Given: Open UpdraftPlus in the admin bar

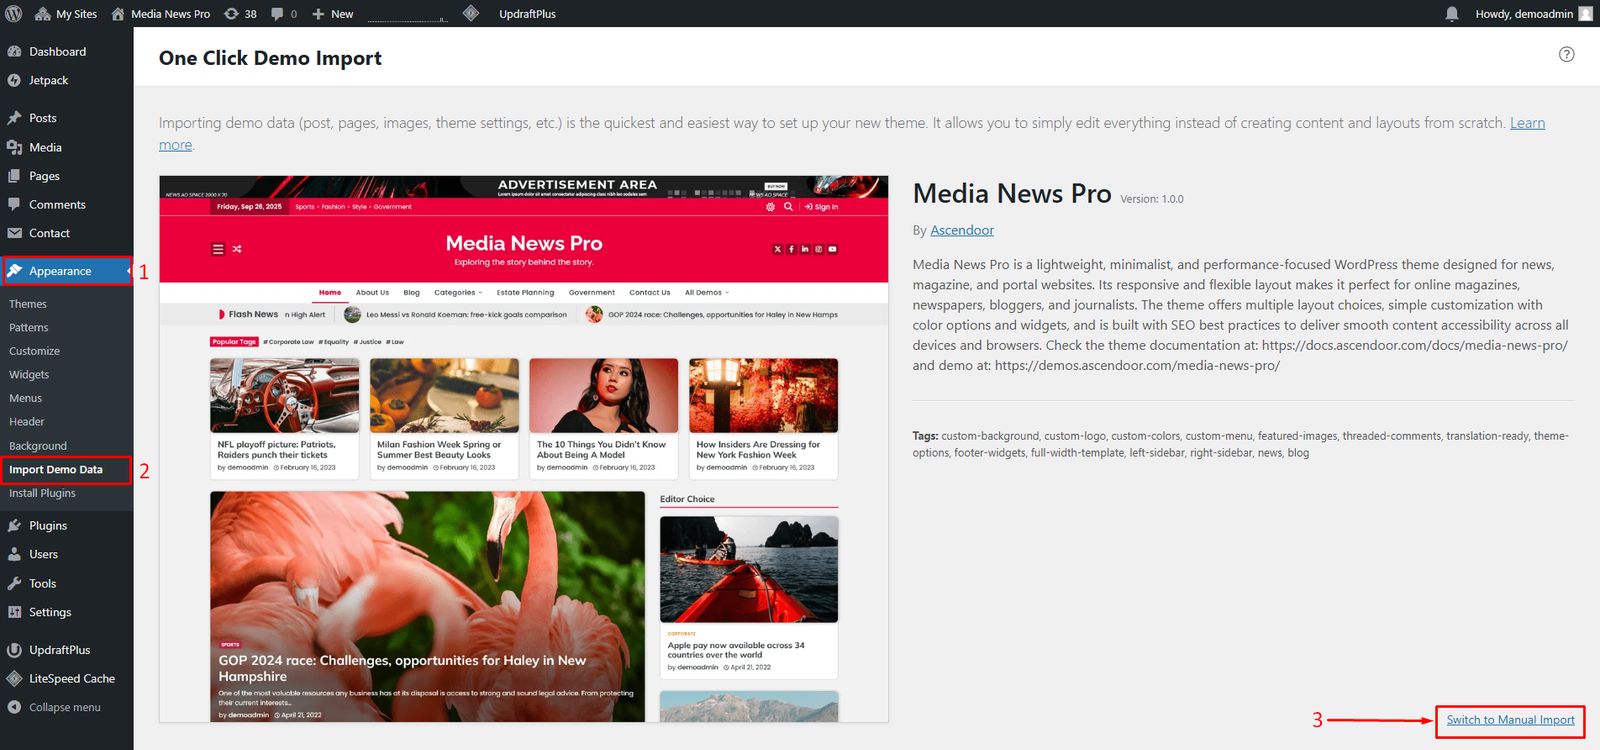Looking at the screenshot, I should pyautogui.click(x=527, y=14).
